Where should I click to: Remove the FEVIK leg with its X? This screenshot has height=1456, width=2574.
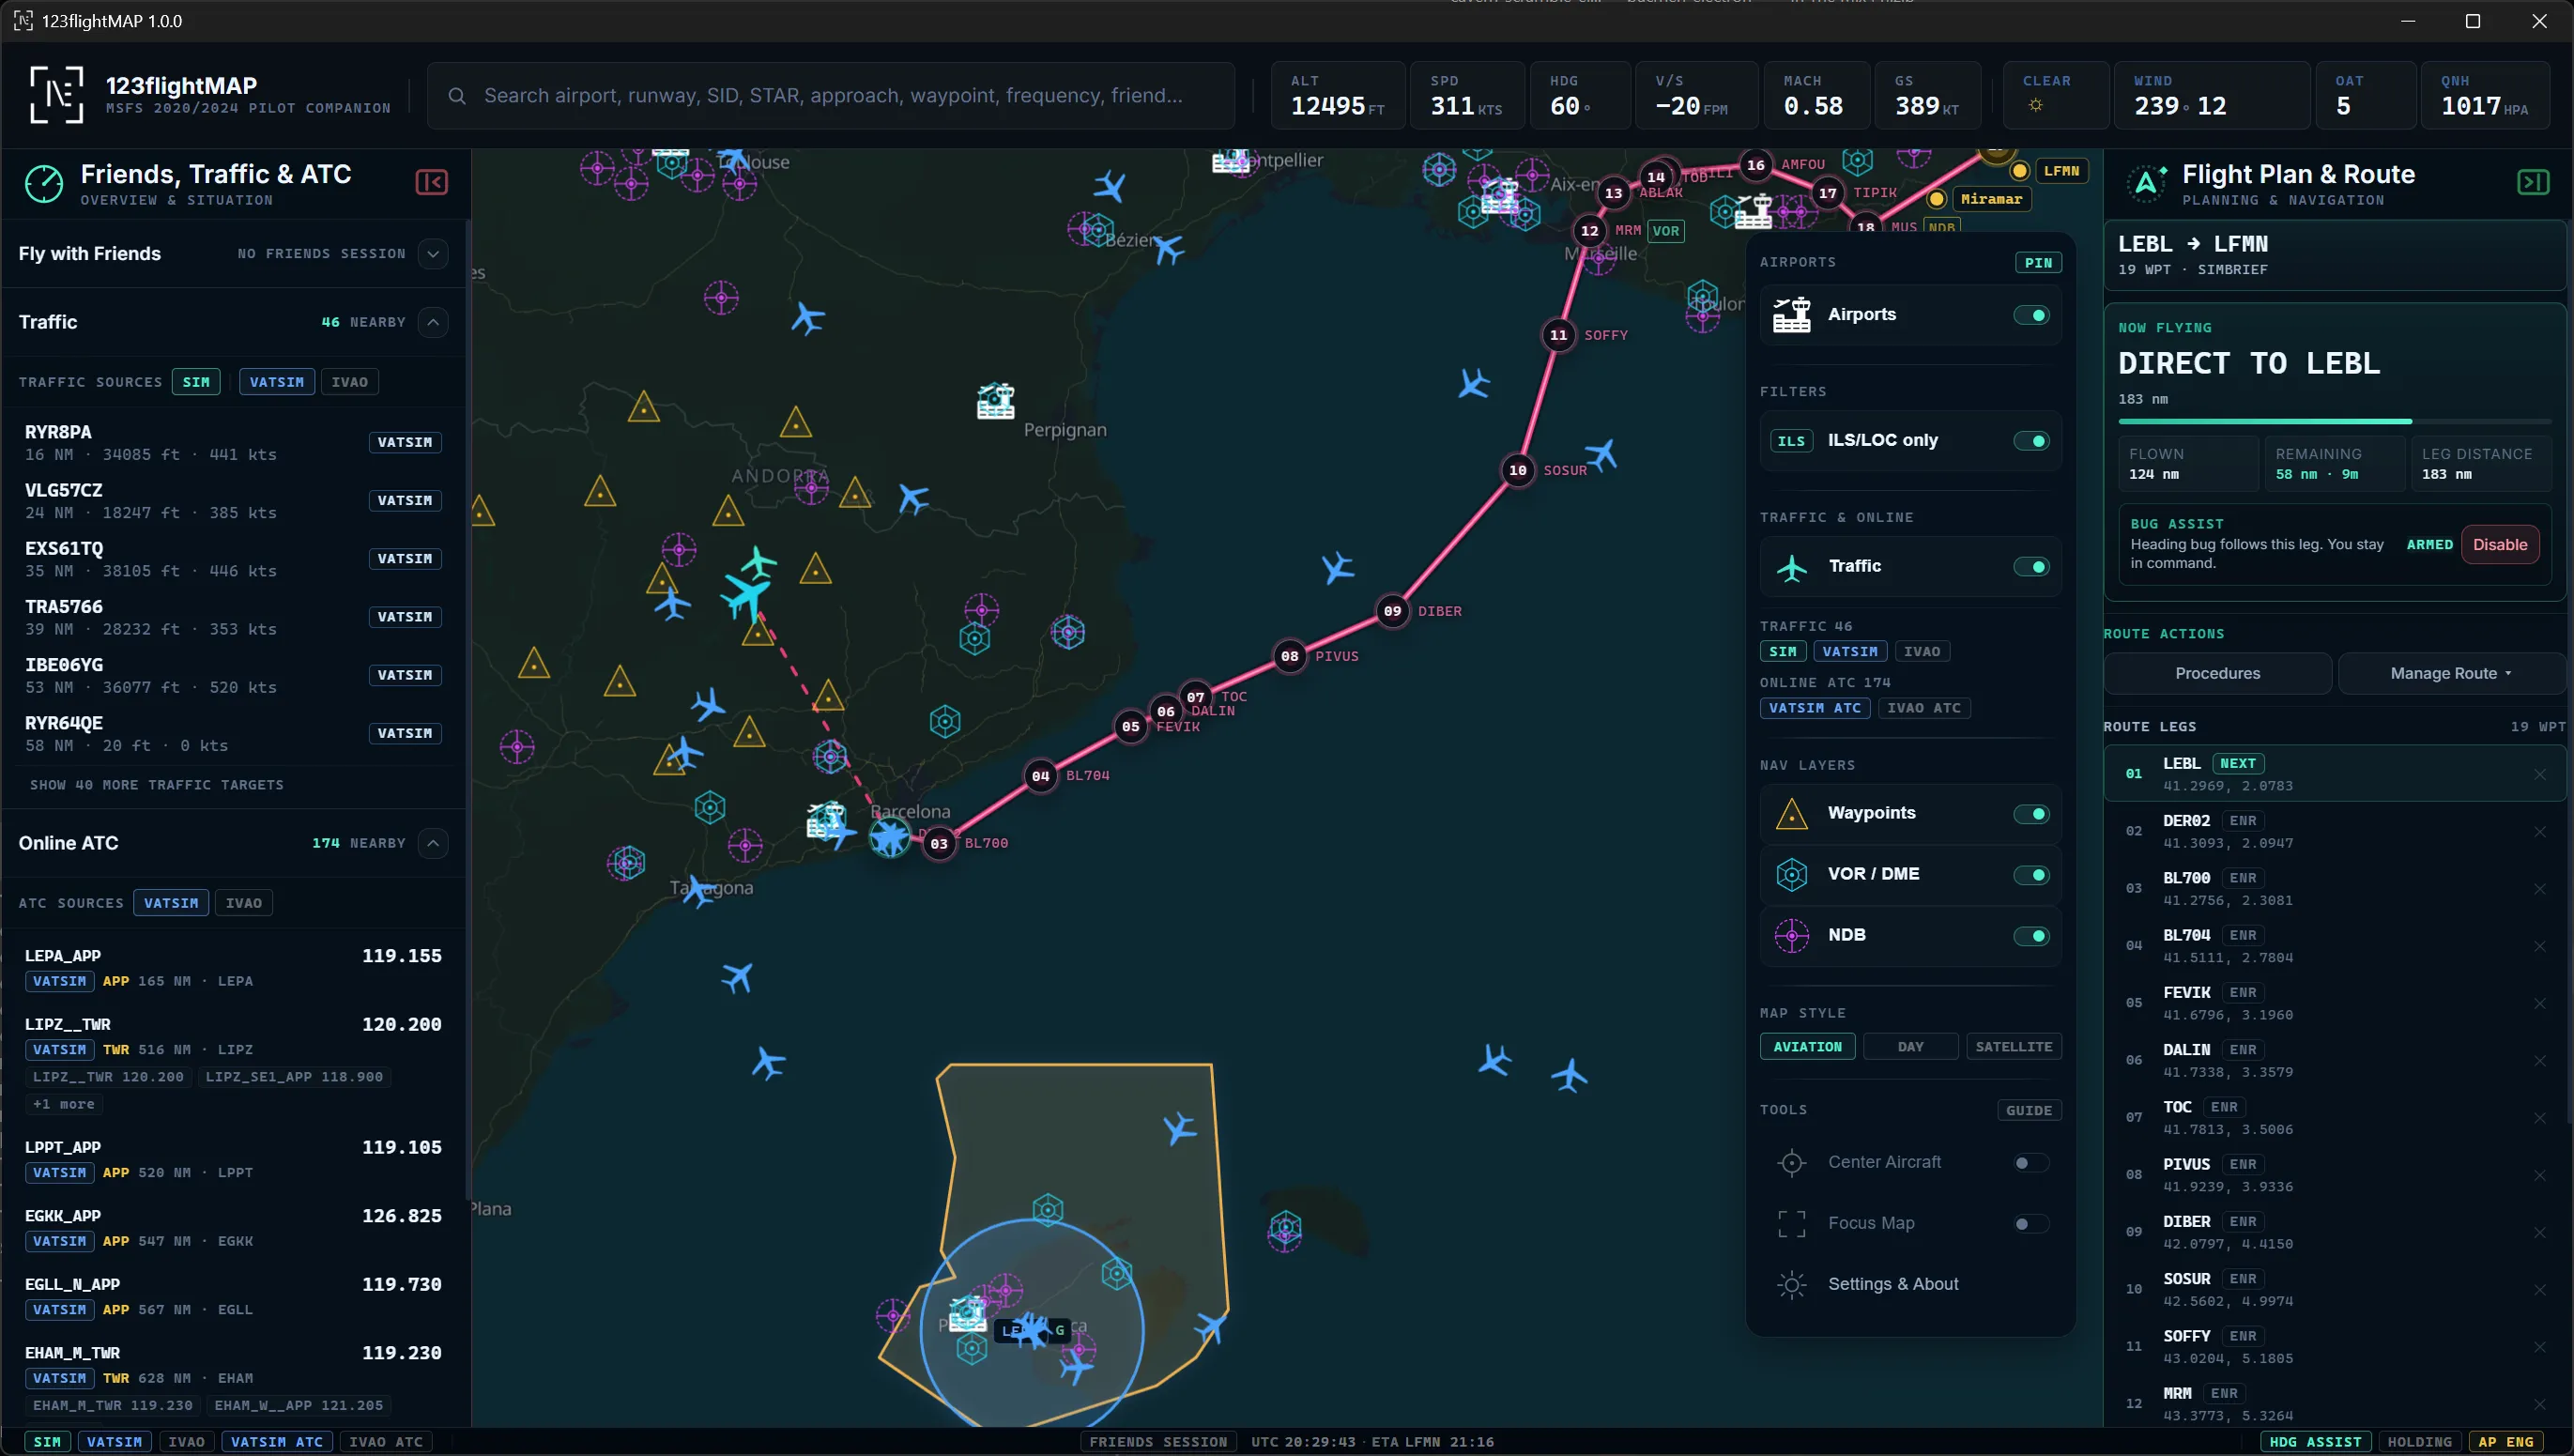pyautogui.click(x=2540, y=1004)
